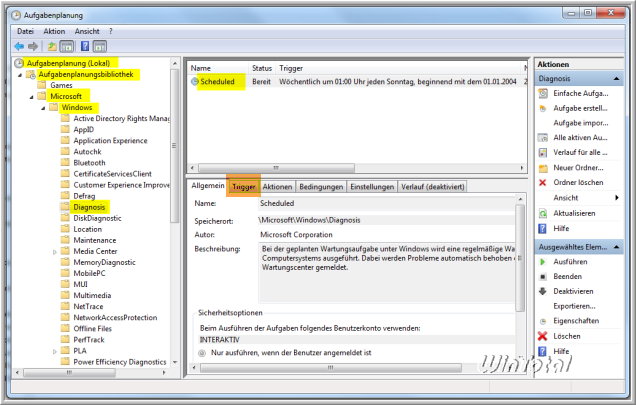Switch to the Aktionen tab

pos(277,187)
